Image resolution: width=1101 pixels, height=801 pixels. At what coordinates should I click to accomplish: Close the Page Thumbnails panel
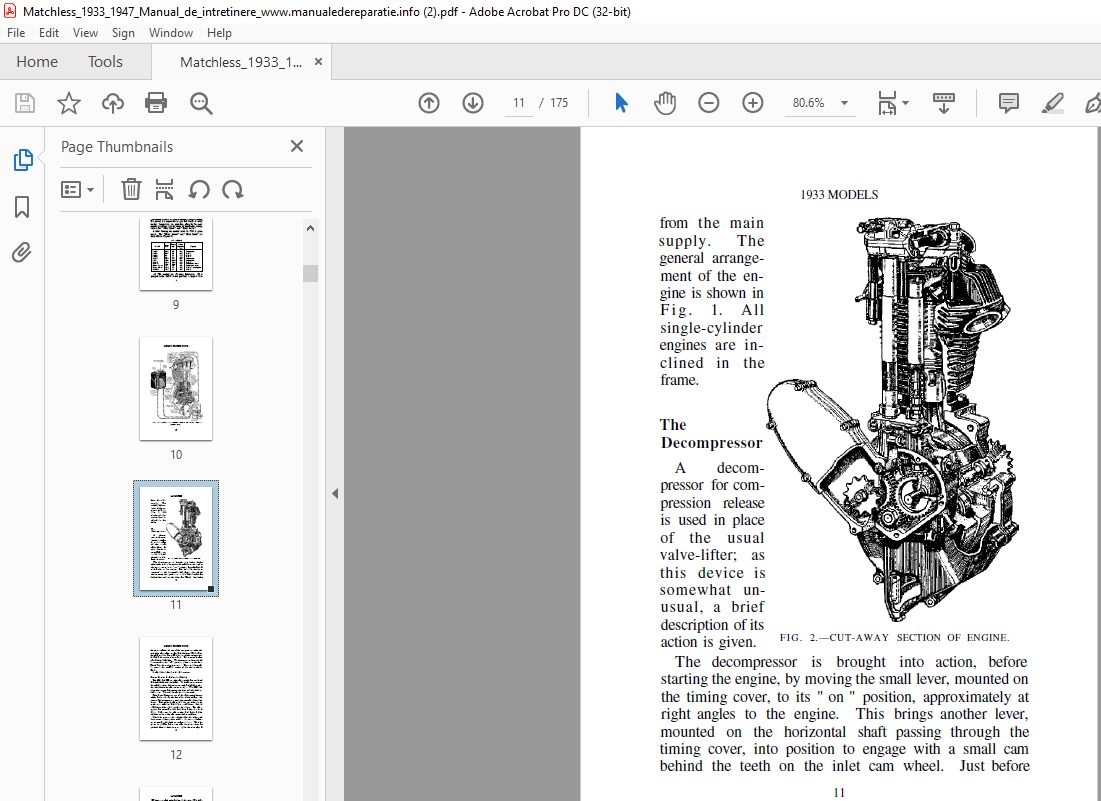tap(297, 146)
